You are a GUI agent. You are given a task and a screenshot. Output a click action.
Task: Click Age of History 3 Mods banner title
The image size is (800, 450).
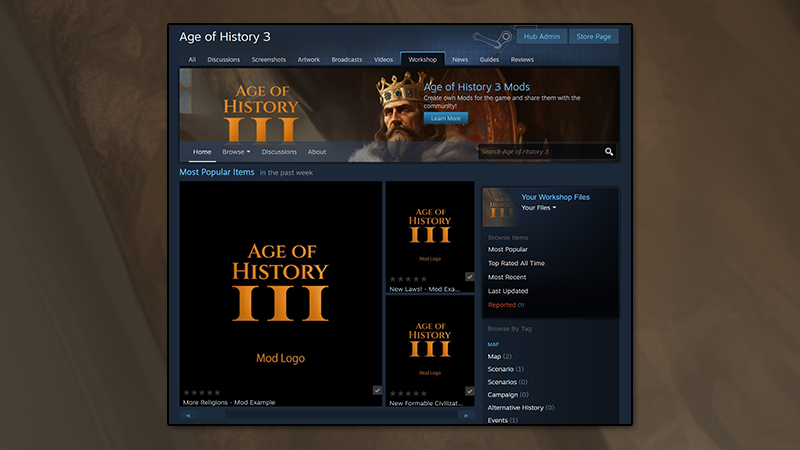[477, 87]
